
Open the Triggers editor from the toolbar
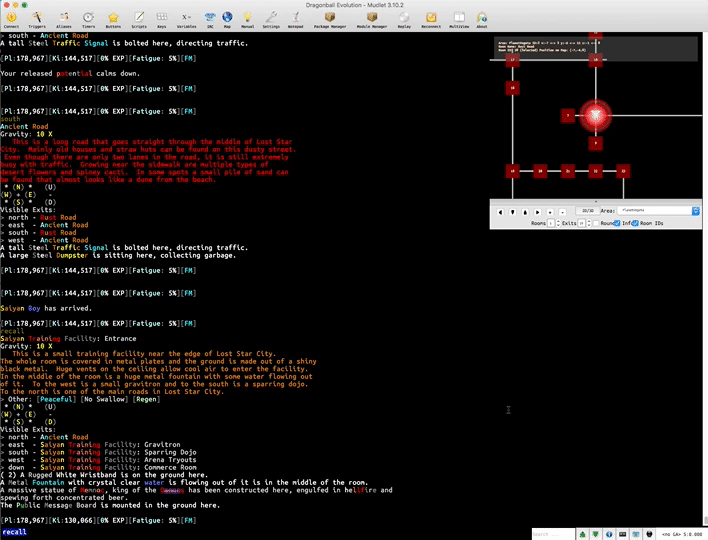pos(36,17)
